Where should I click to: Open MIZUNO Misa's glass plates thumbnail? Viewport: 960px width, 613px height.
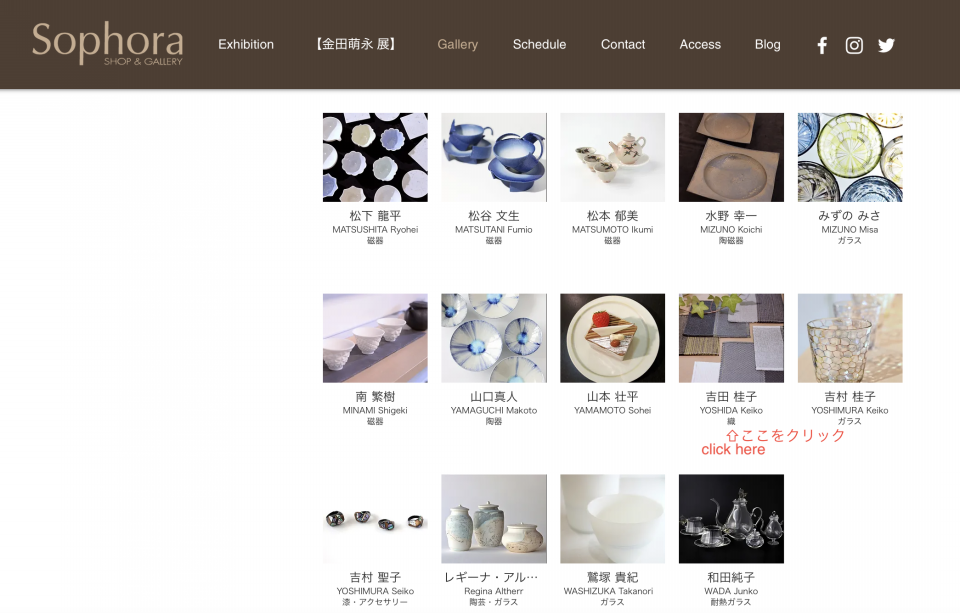click(850, 157)
